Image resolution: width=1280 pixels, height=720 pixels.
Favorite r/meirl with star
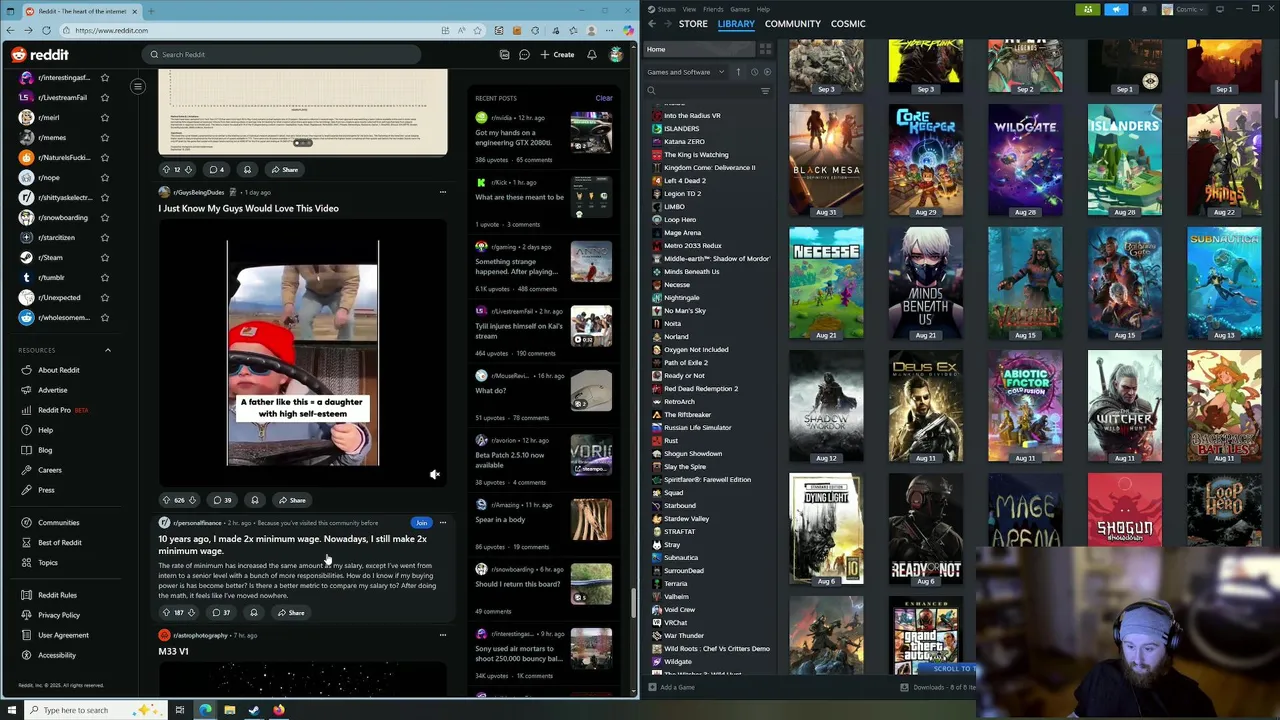tap(105, 117)
